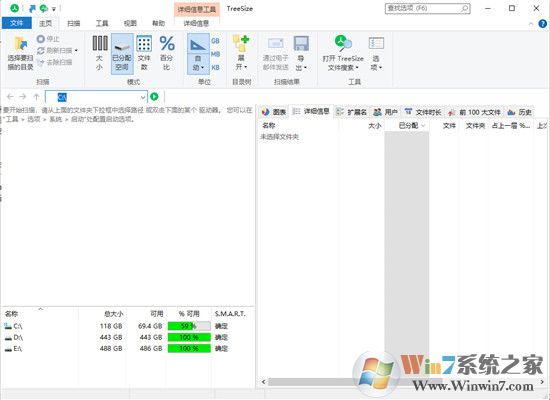Open the 文件 file menu
This screenshot has width=550, height=400.
pos(16,23)
